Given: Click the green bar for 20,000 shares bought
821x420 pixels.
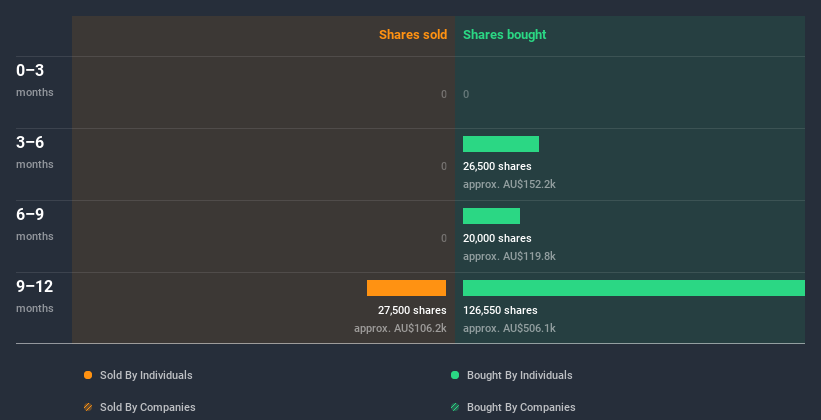Looking at the screenshot, I should 491,216.
